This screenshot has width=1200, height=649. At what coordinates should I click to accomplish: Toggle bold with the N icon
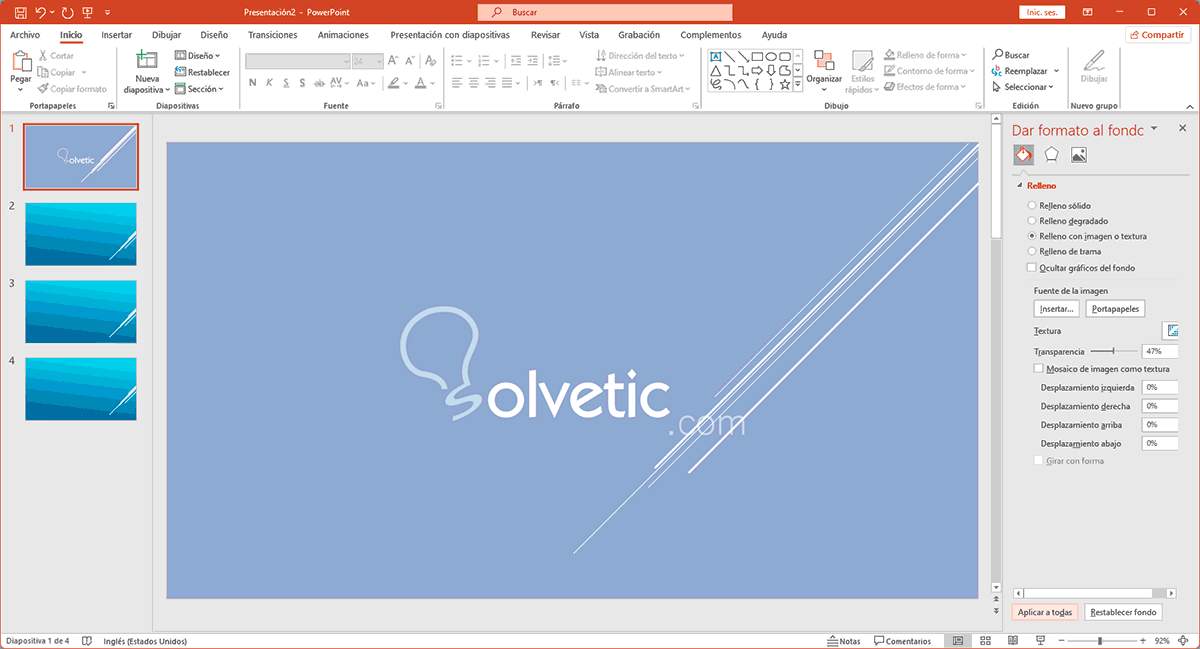coord(254,83)
